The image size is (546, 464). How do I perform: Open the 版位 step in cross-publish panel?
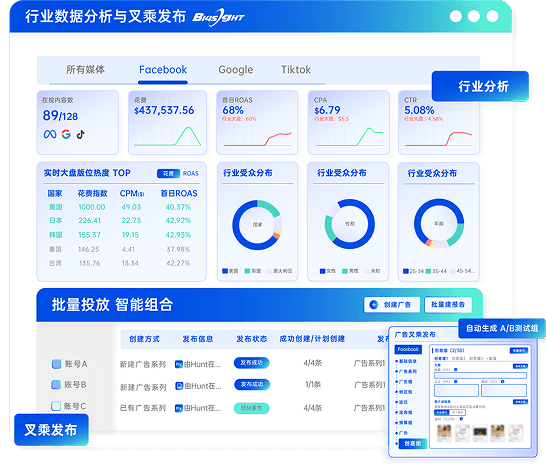pos(402,402)
